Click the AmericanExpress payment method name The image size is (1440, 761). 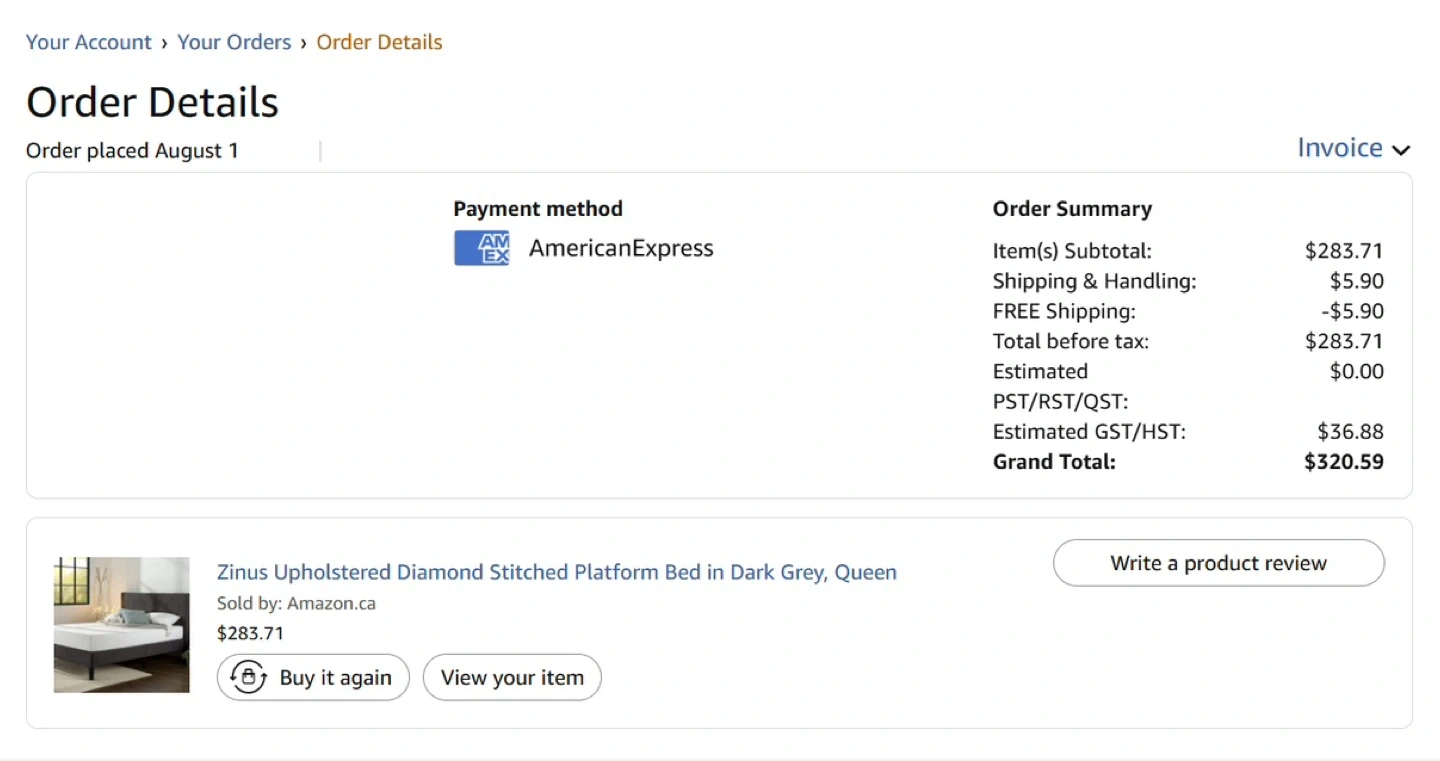tap(621, 248)
